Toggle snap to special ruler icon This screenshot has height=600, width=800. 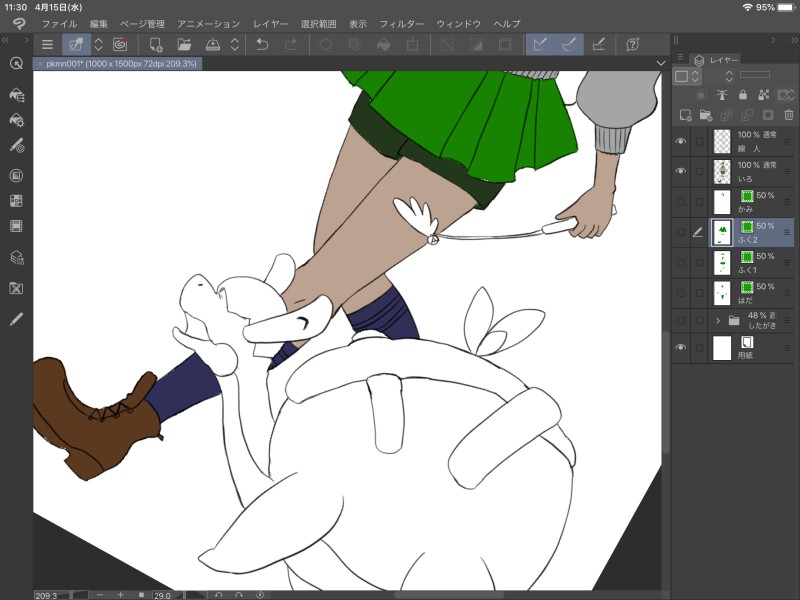(569, 45)
